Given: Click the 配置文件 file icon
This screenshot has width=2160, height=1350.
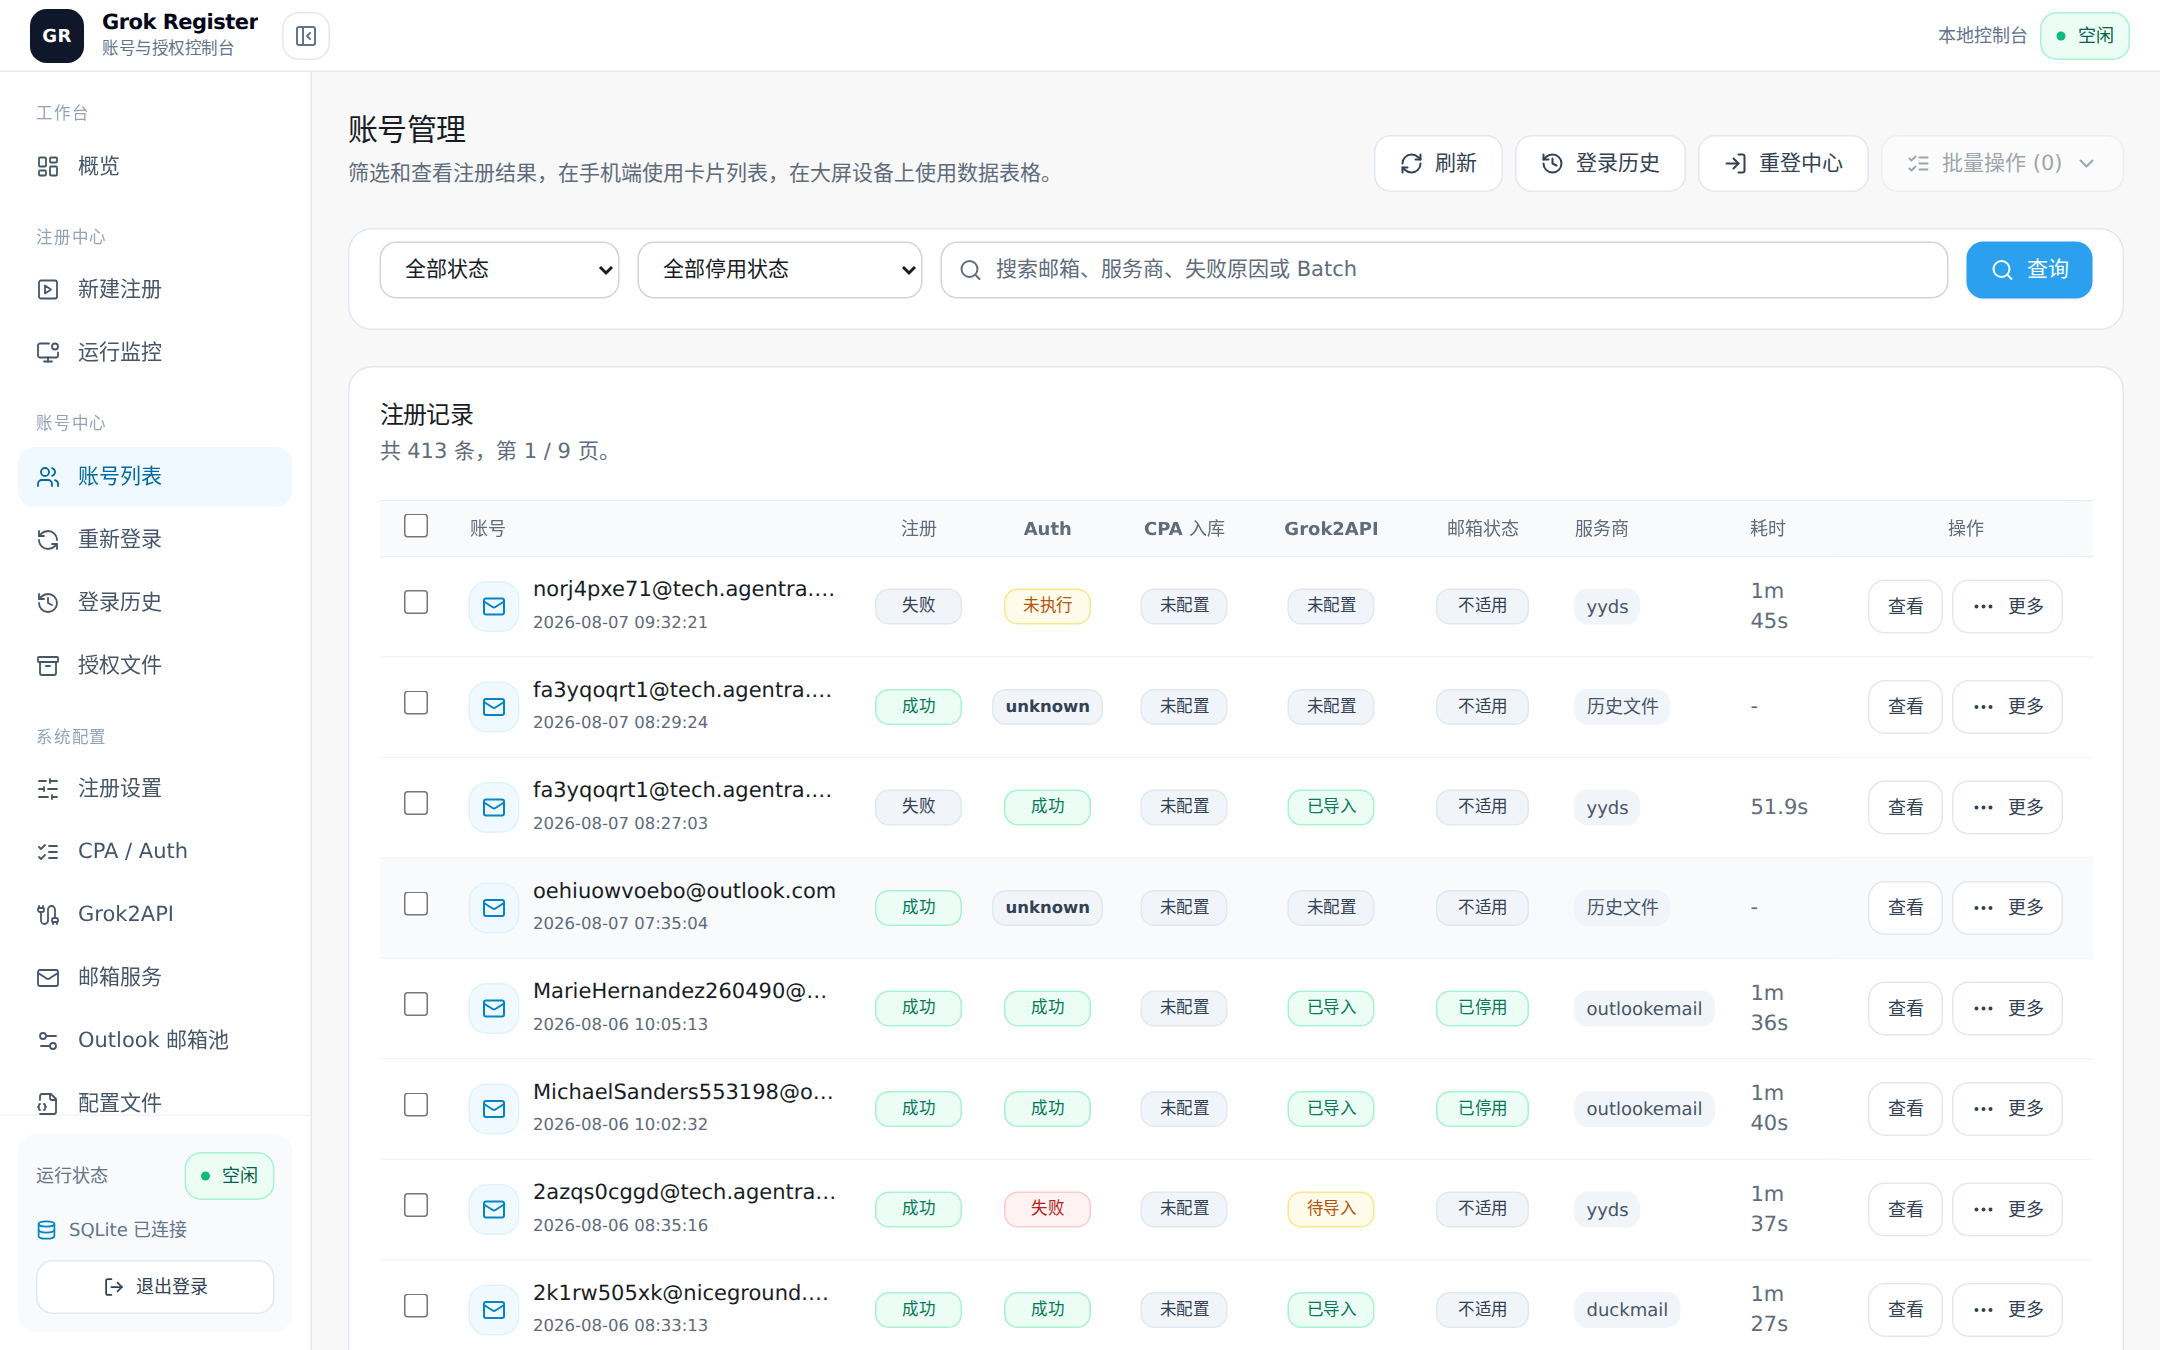Looking at the screenshot, I should pos(48,1103).
